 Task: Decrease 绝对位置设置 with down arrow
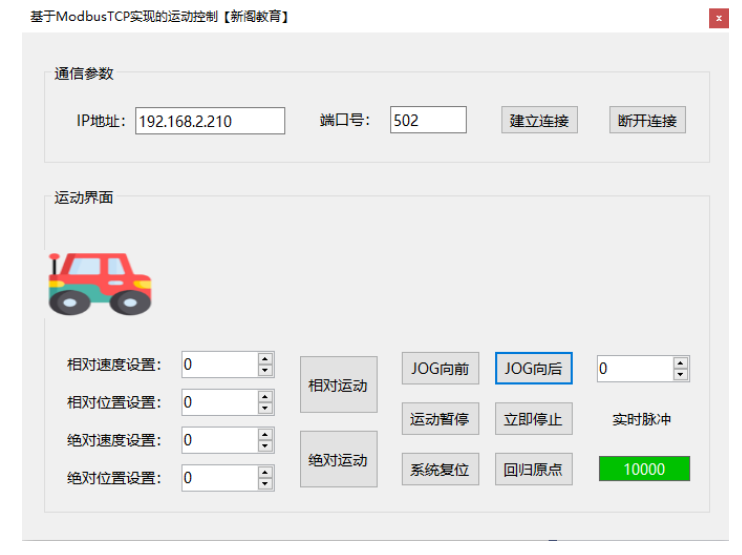[x=265, y=484]
